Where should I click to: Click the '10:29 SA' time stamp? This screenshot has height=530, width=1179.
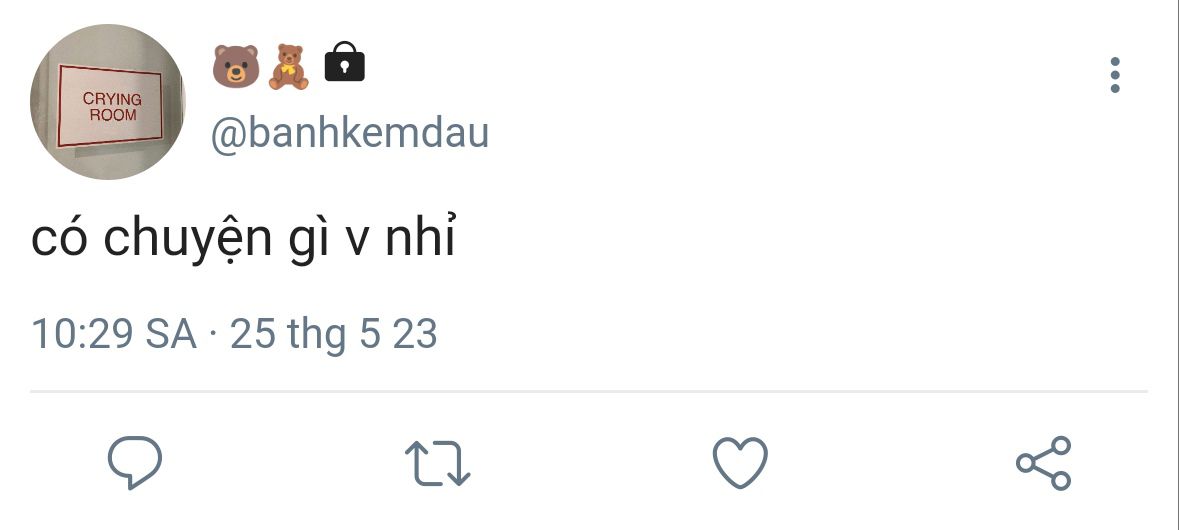(x=114, y=334)
